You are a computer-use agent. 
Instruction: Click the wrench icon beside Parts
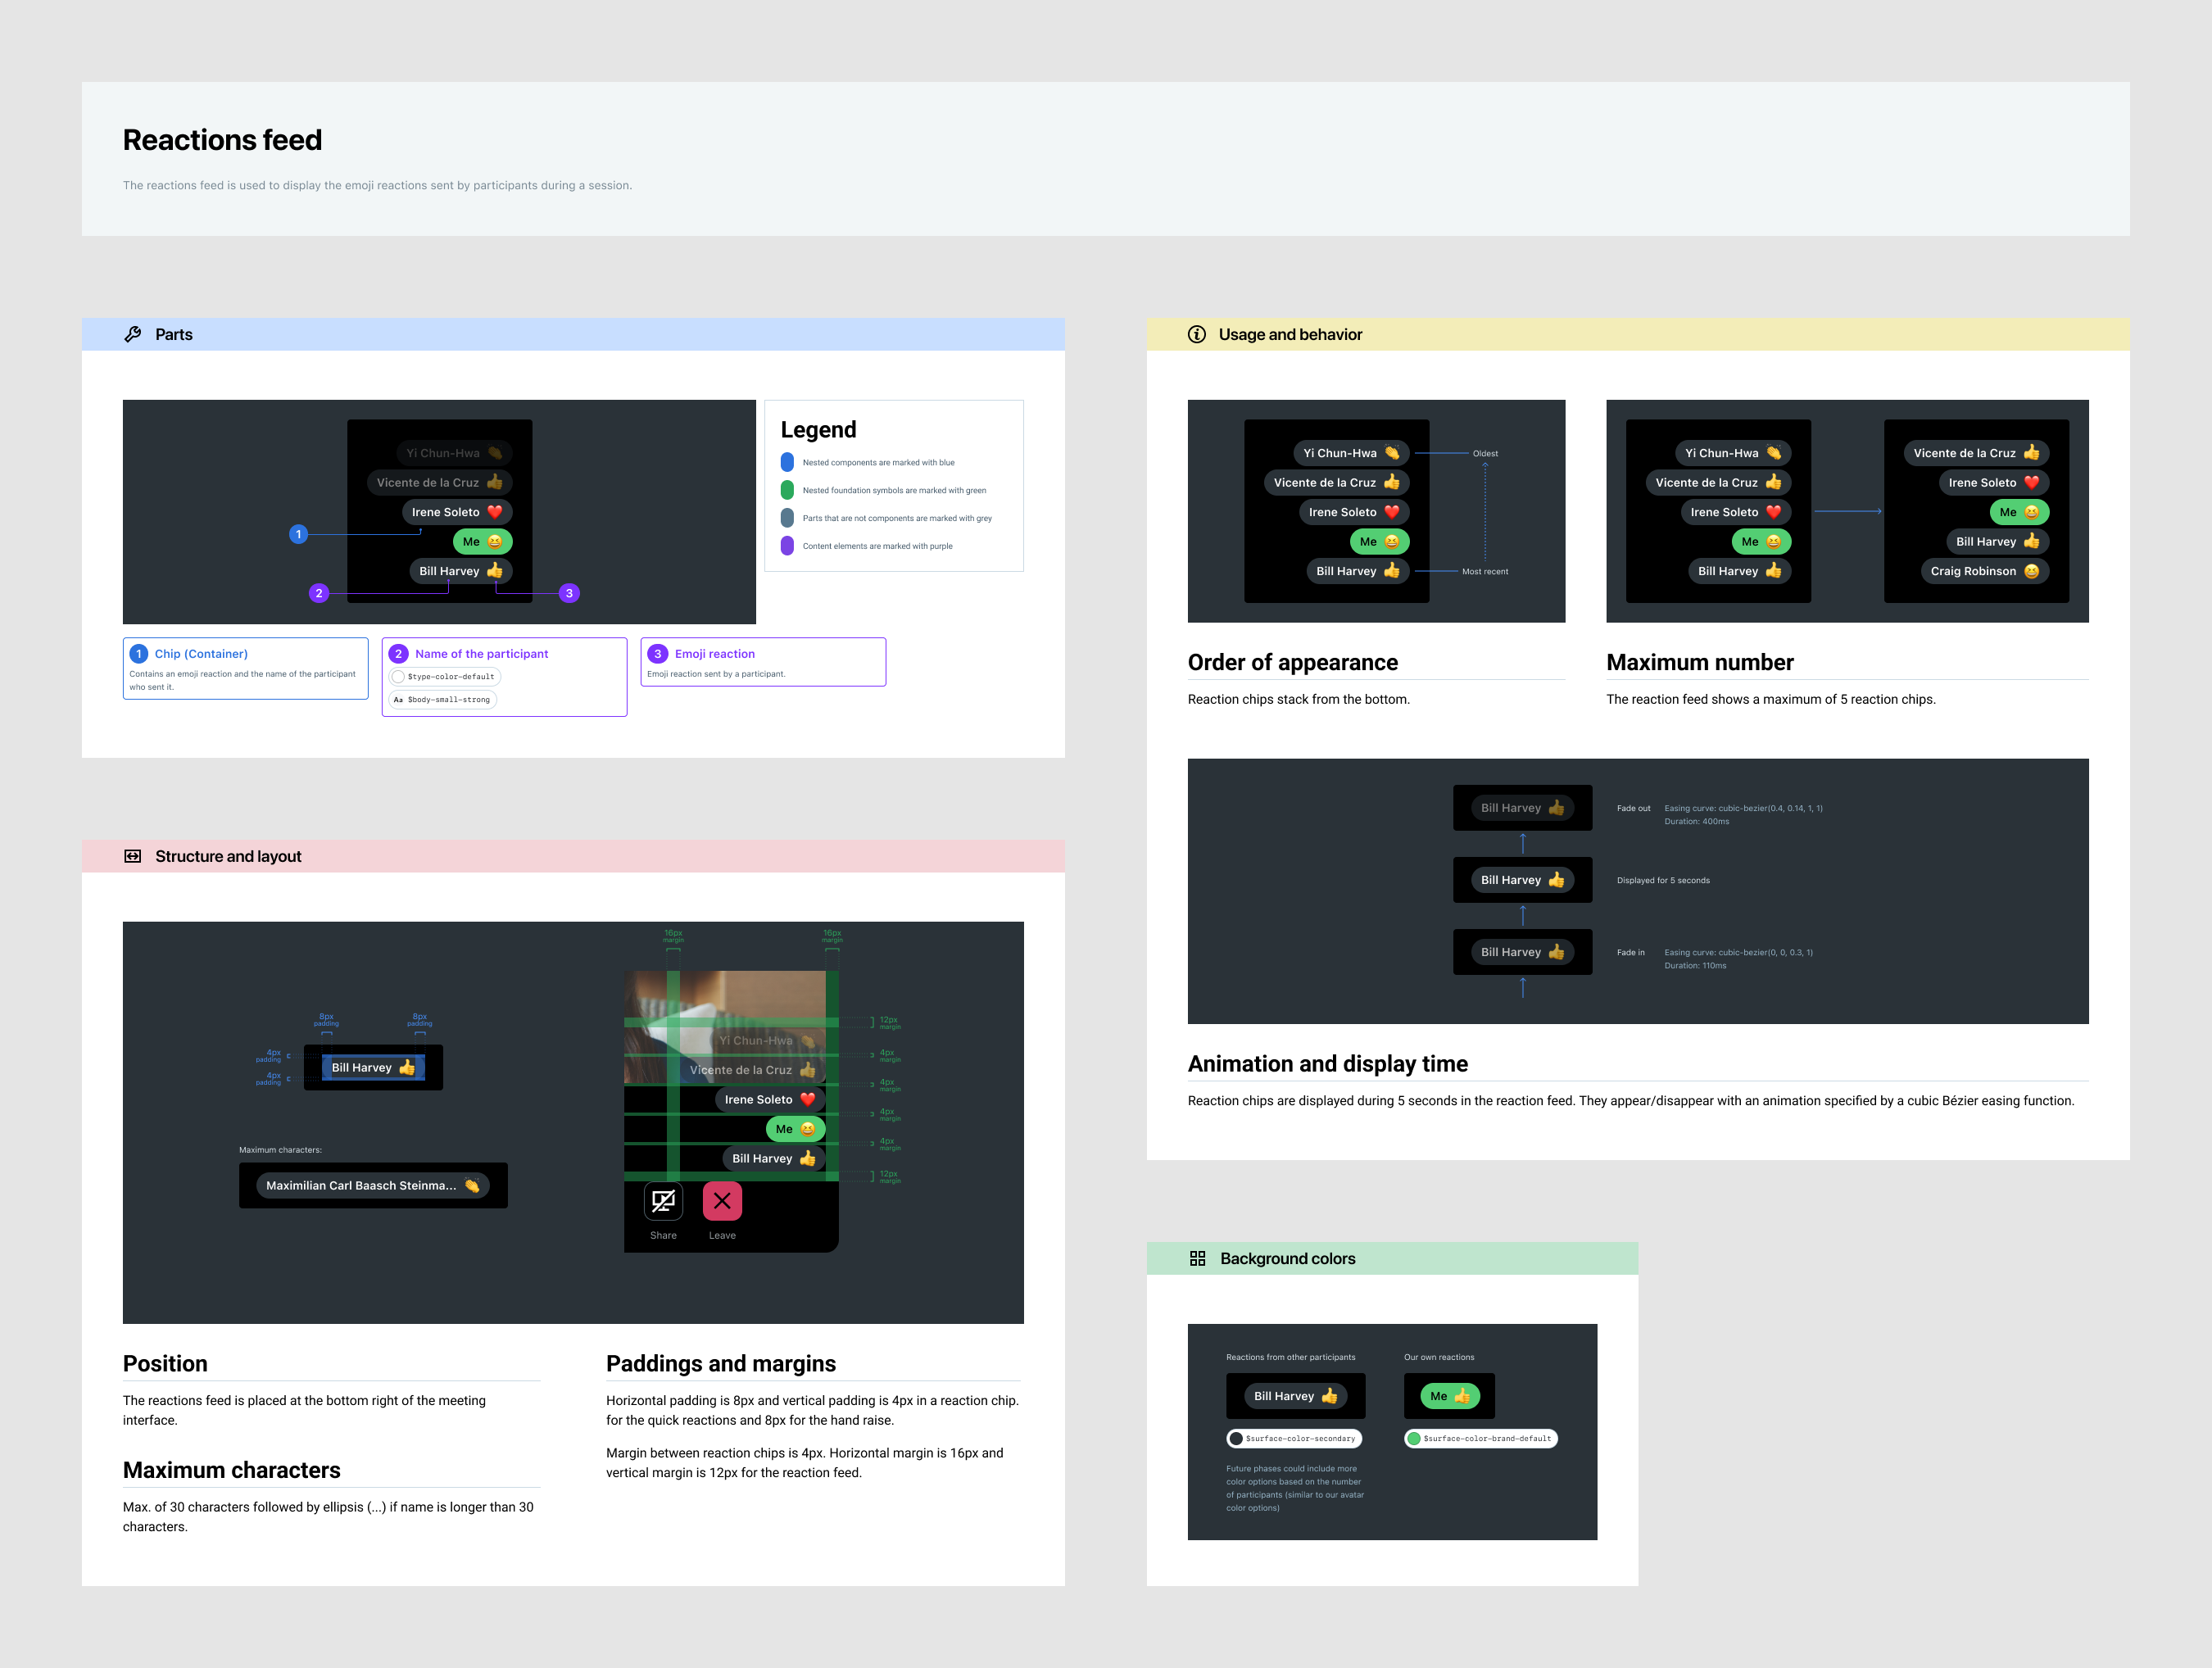(133, 334)
